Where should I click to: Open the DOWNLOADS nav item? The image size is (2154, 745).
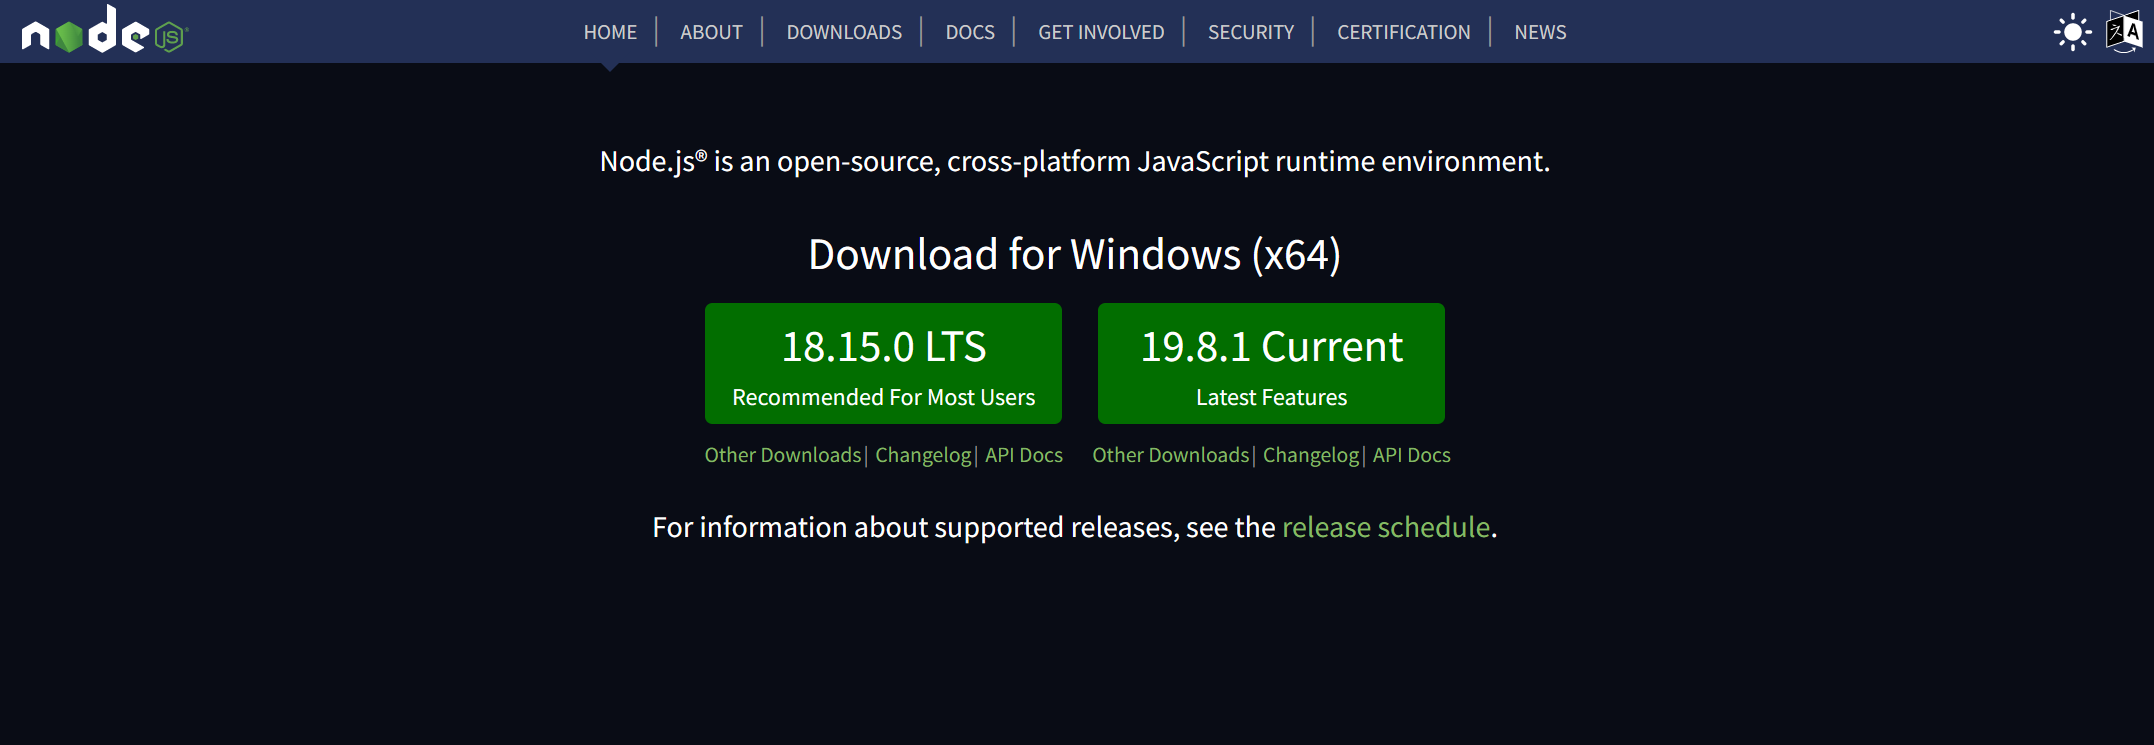[x=844, y=32]
